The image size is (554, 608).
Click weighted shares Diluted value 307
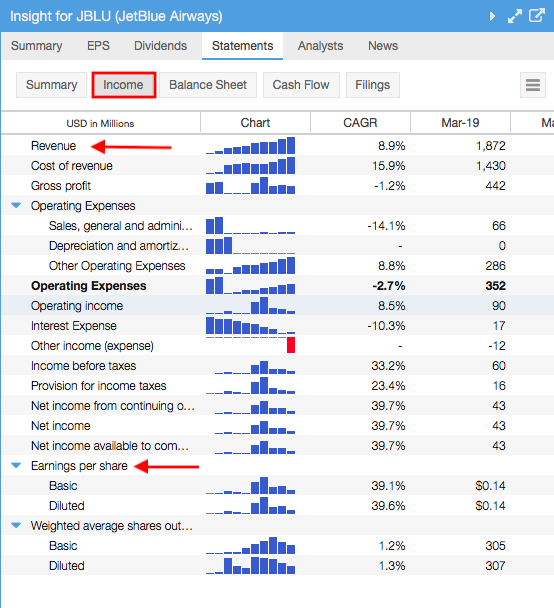[495, 566]
